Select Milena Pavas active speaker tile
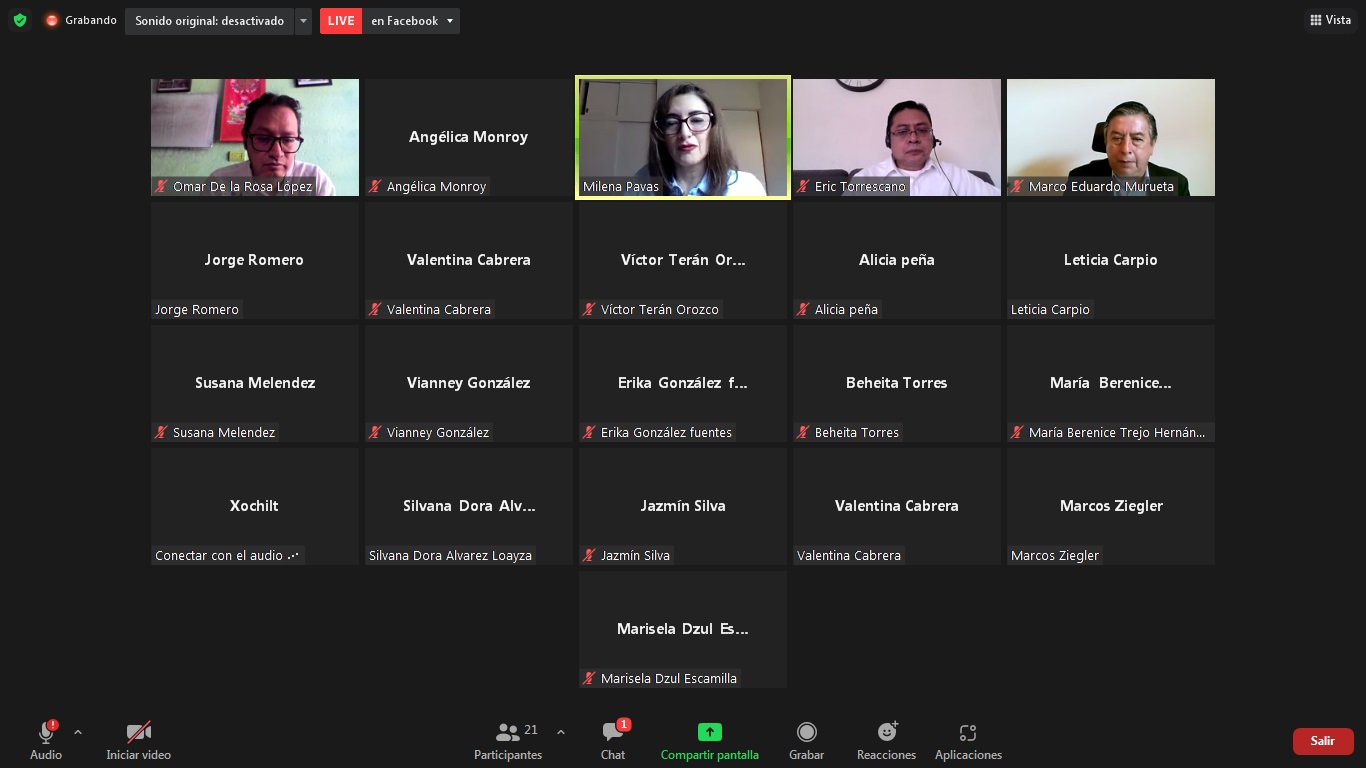 pyautogui.click(x=683, y=137)
